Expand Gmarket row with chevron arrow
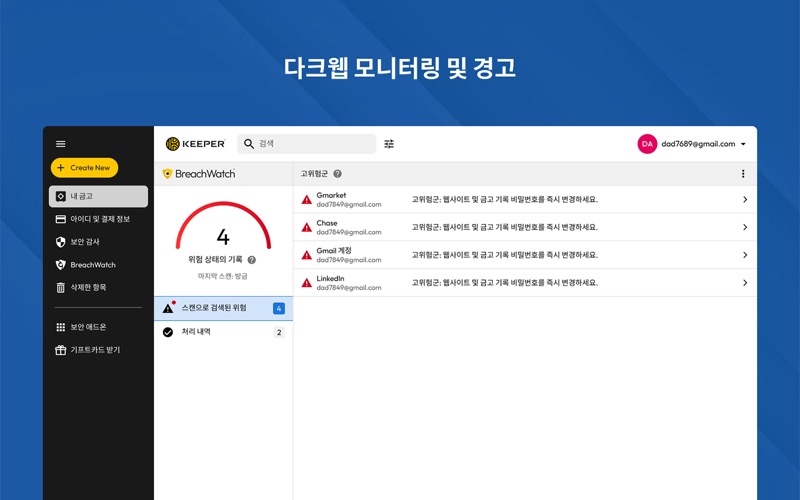Viewport: 800px width, 500px height. click(745, 199)
